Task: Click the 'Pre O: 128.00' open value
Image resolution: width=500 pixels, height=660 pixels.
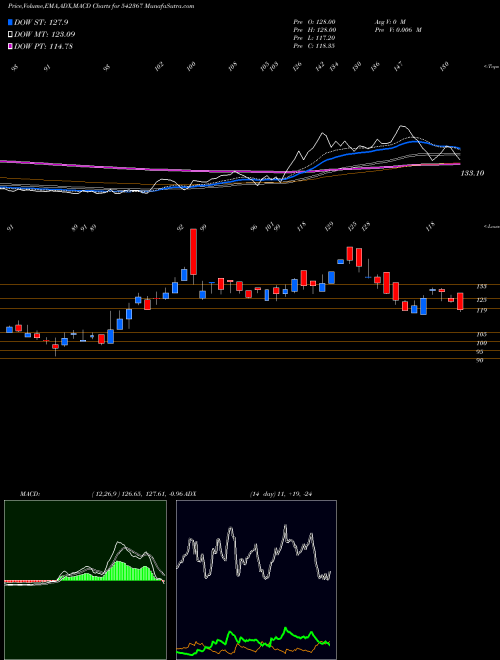Action: (314, 21)
